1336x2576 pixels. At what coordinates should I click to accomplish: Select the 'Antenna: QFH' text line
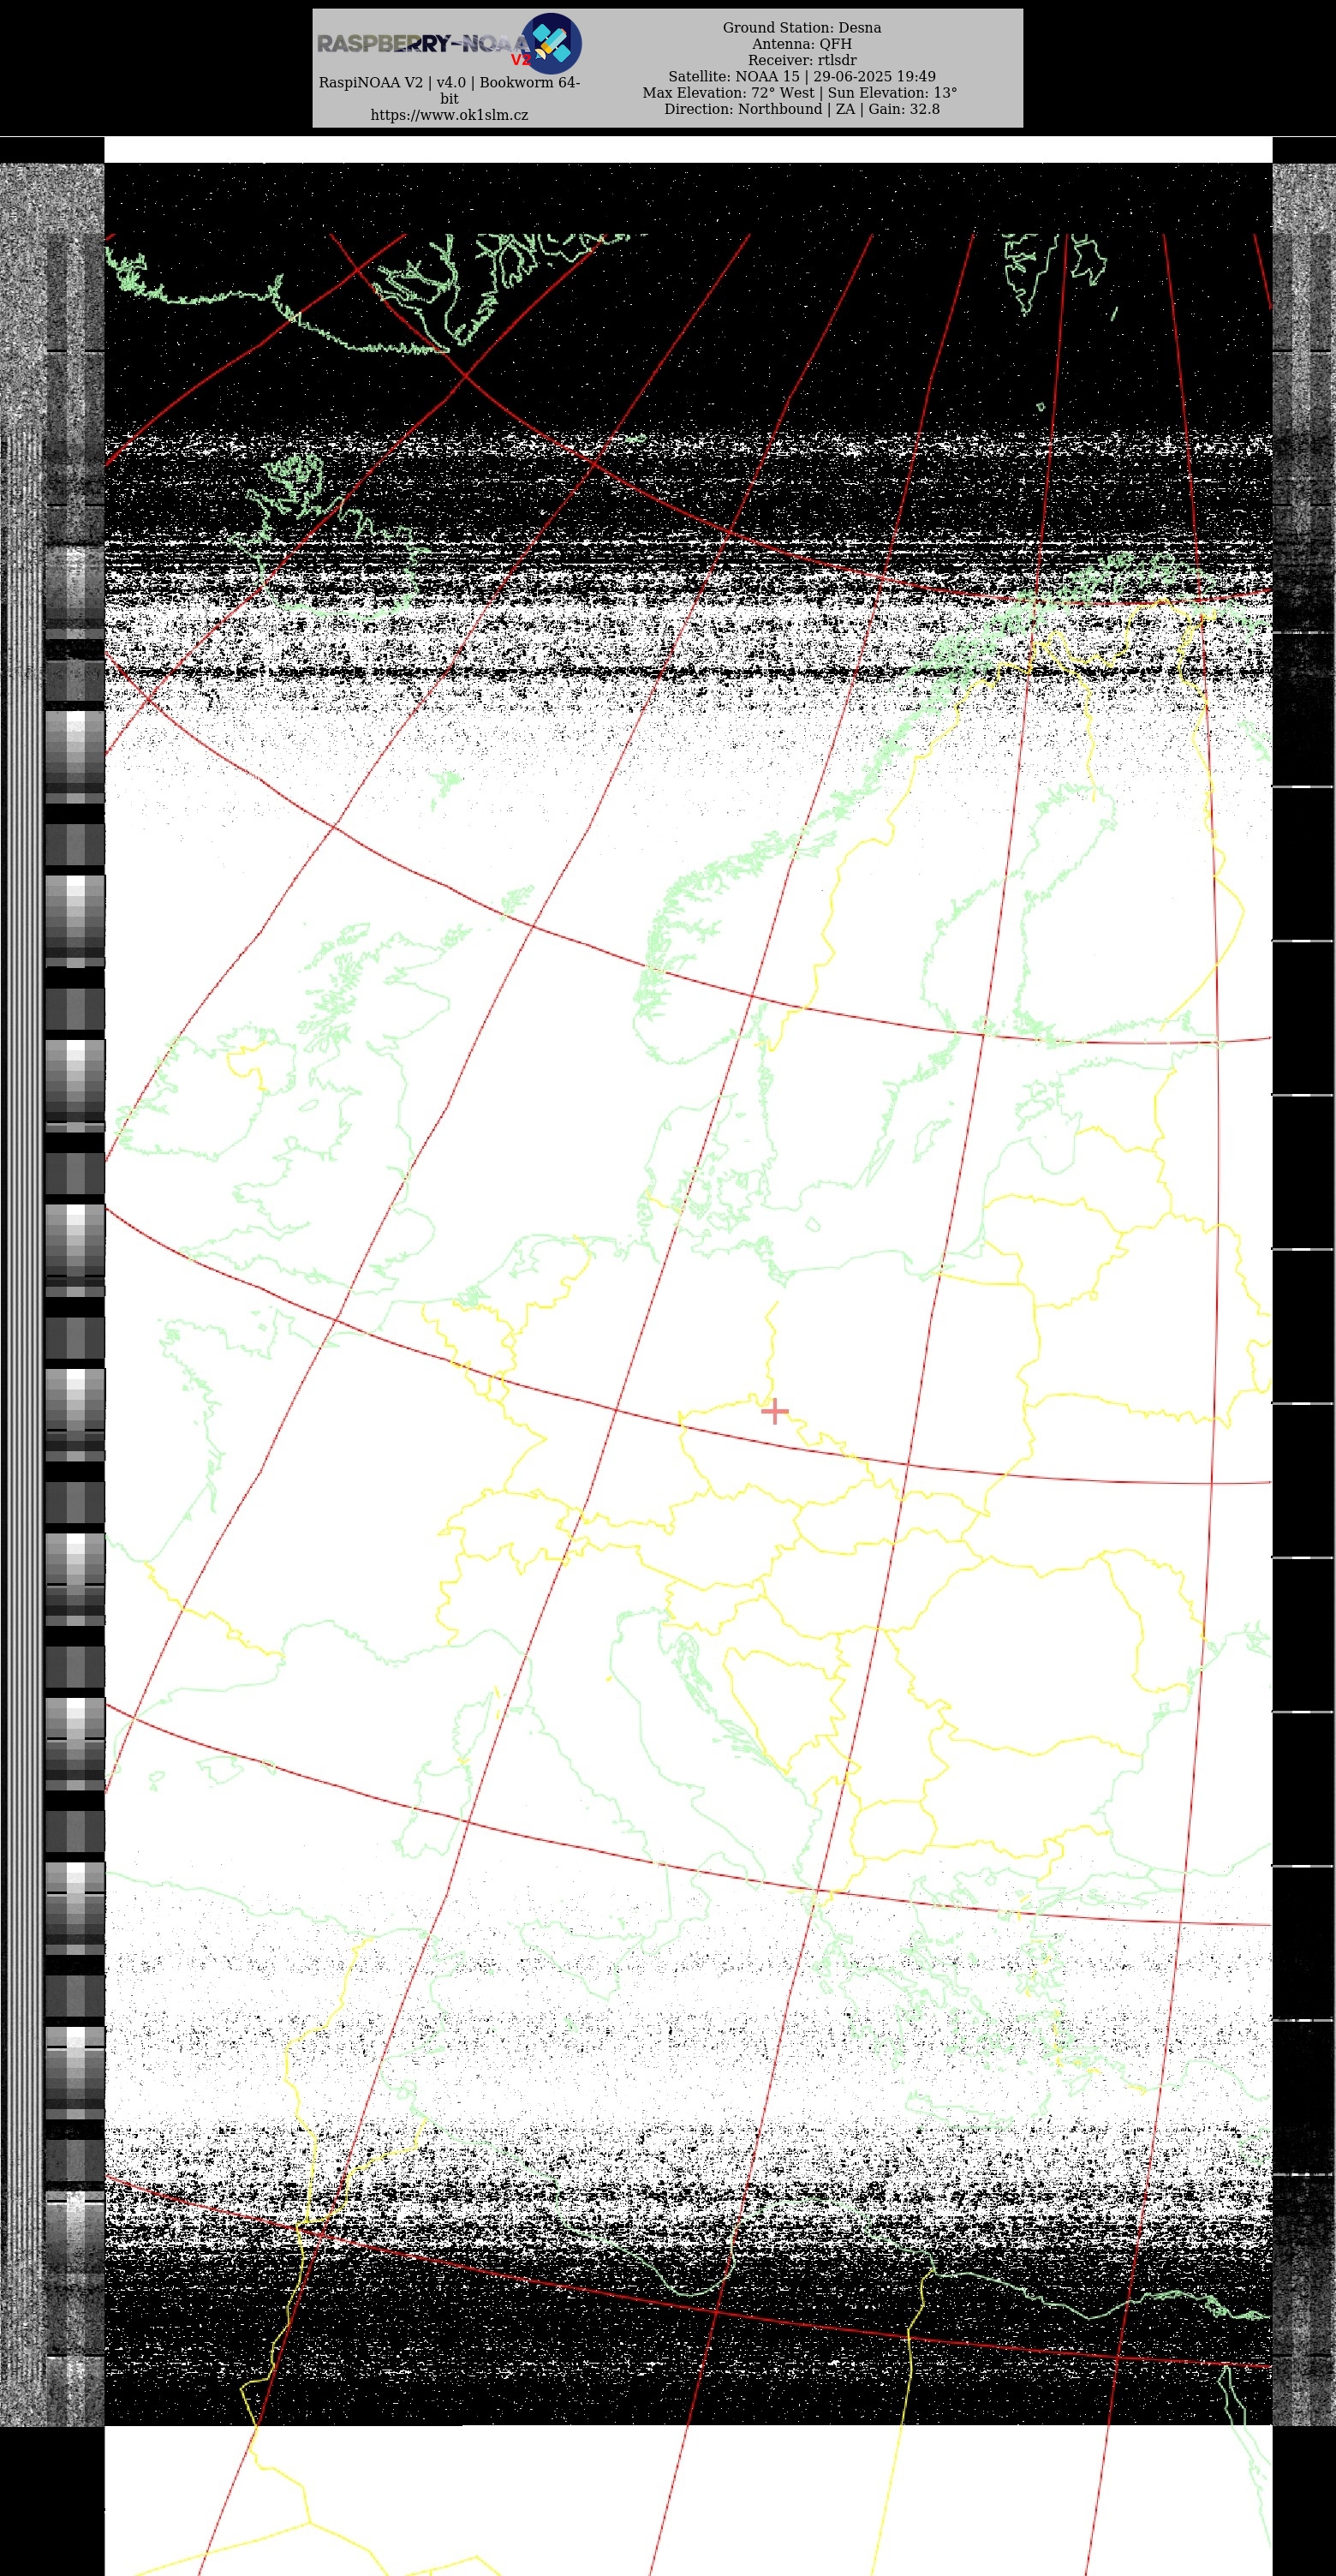pos(802,44)
